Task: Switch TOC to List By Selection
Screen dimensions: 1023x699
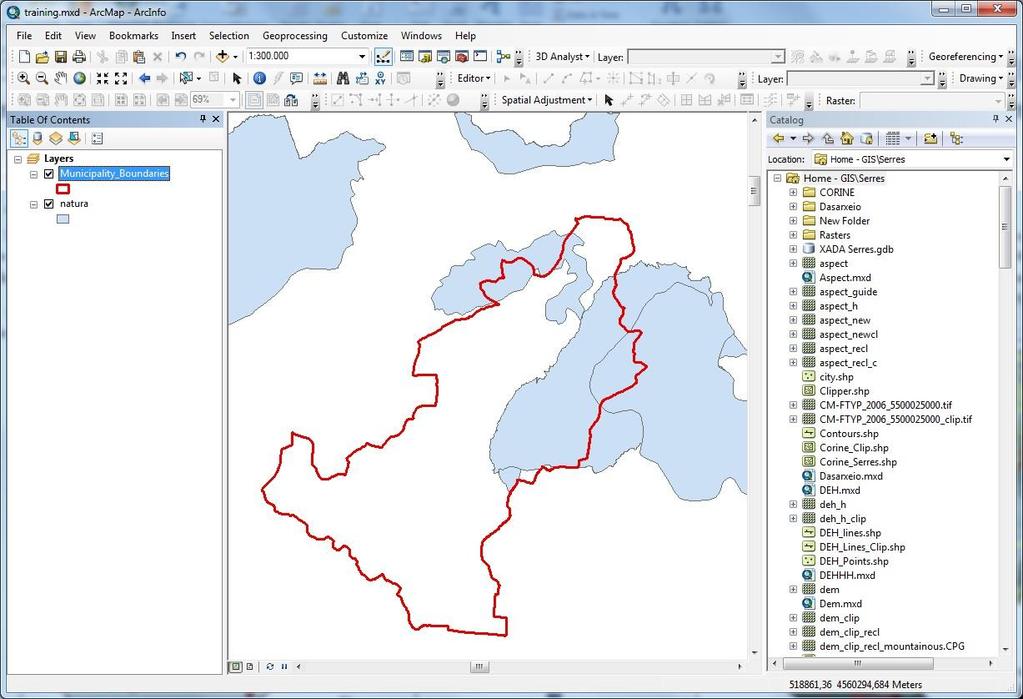Action: point(74,138)
